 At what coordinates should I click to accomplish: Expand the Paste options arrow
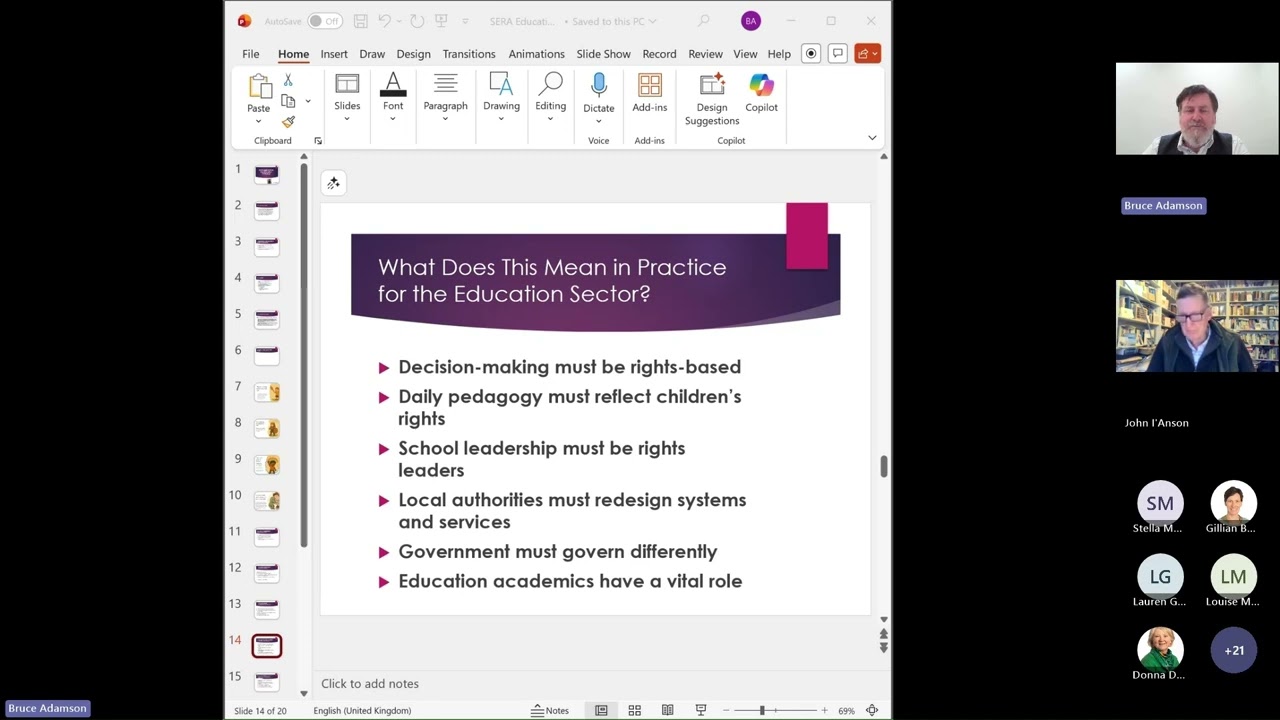pos(258,121)
